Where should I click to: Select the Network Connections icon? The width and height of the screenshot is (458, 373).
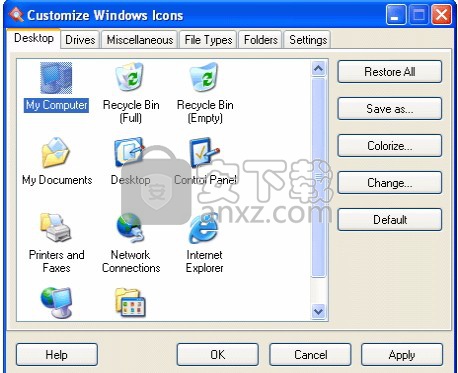coord(130,228)
